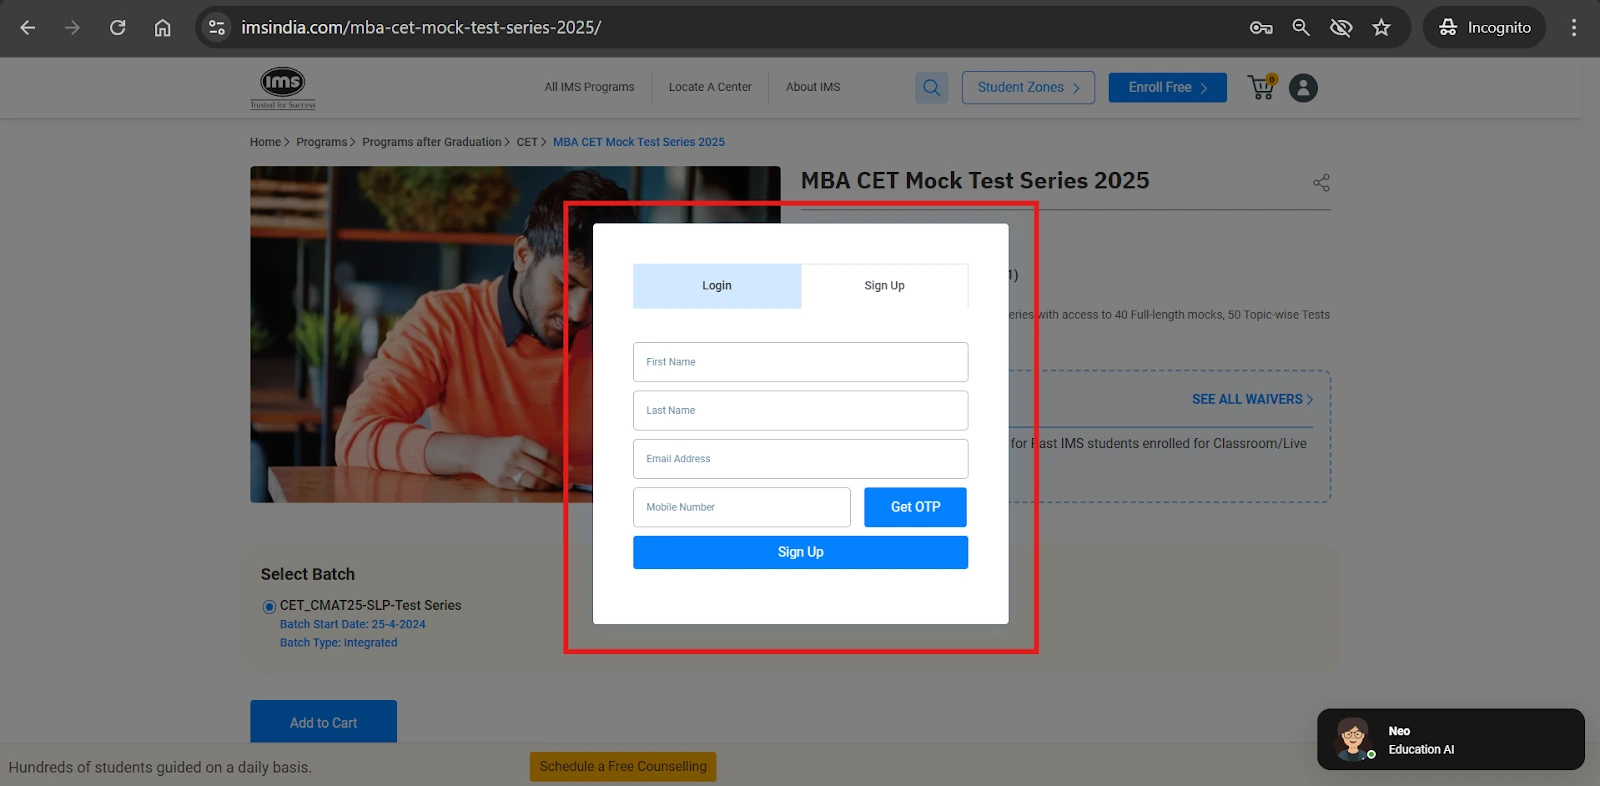Open All IMS Programs menu

pos(589,87)
